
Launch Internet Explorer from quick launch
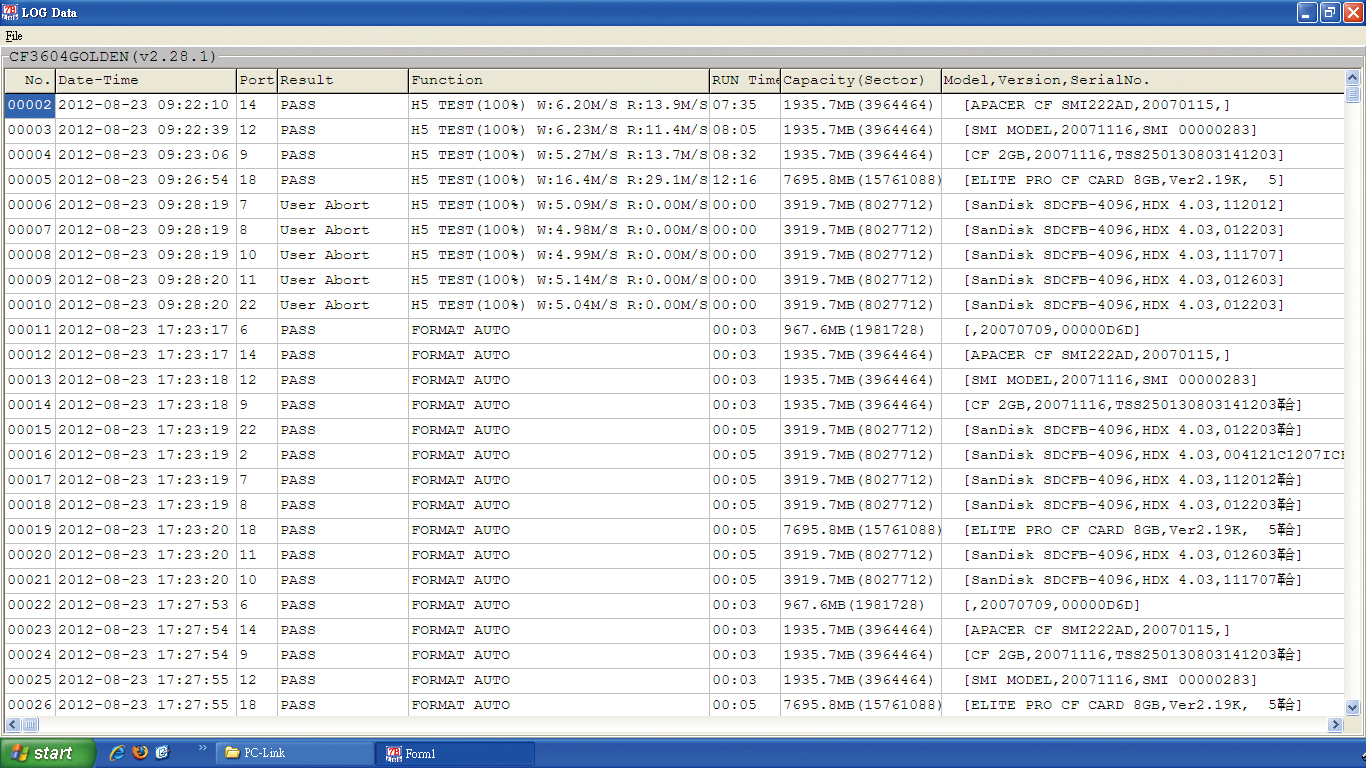coord(117,752)
